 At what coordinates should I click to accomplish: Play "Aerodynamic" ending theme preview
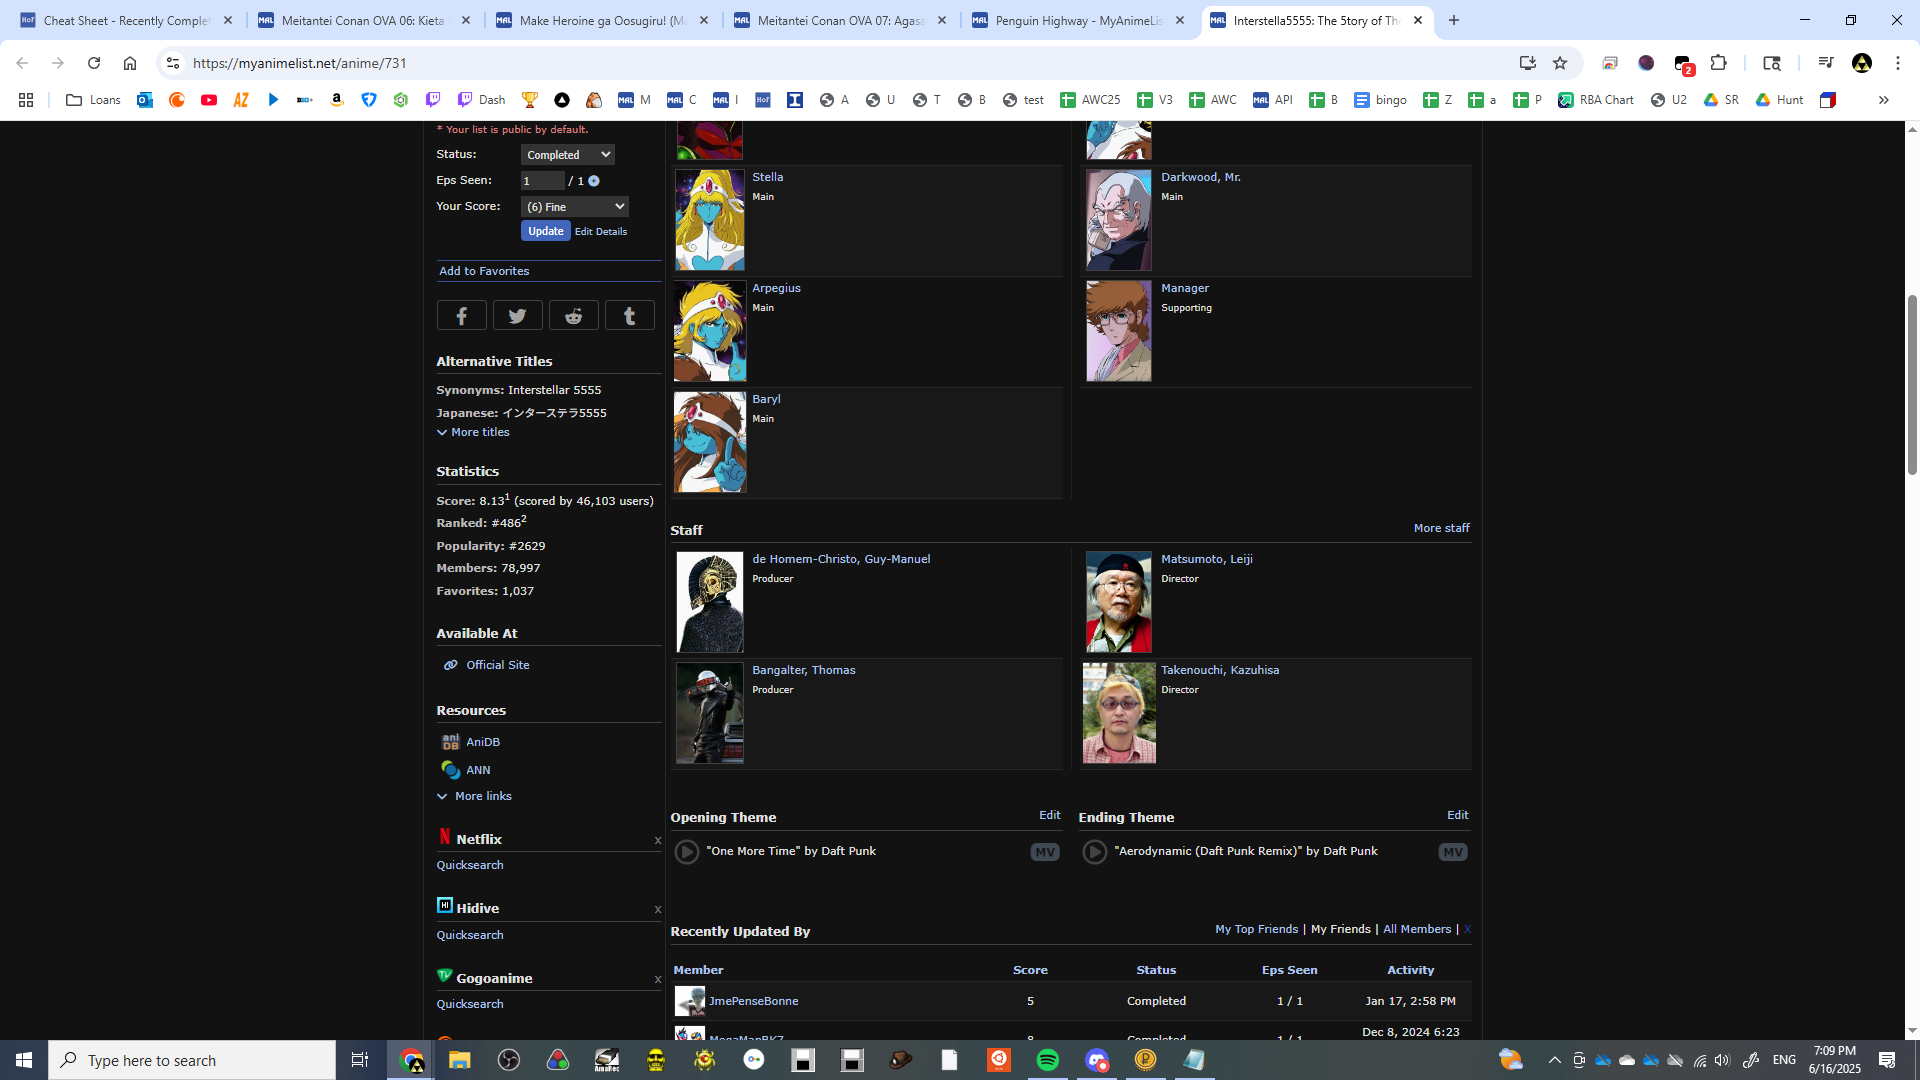pyautogui.click(x=1095, y=852)
